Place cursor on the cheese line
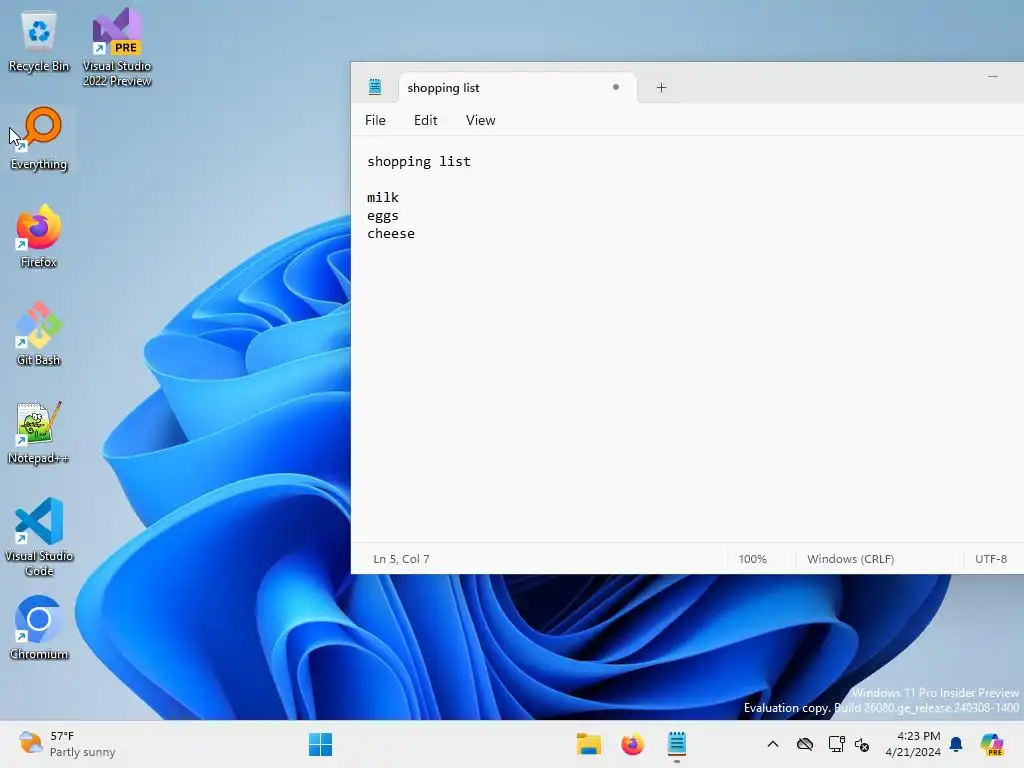 tap(391, 233)
